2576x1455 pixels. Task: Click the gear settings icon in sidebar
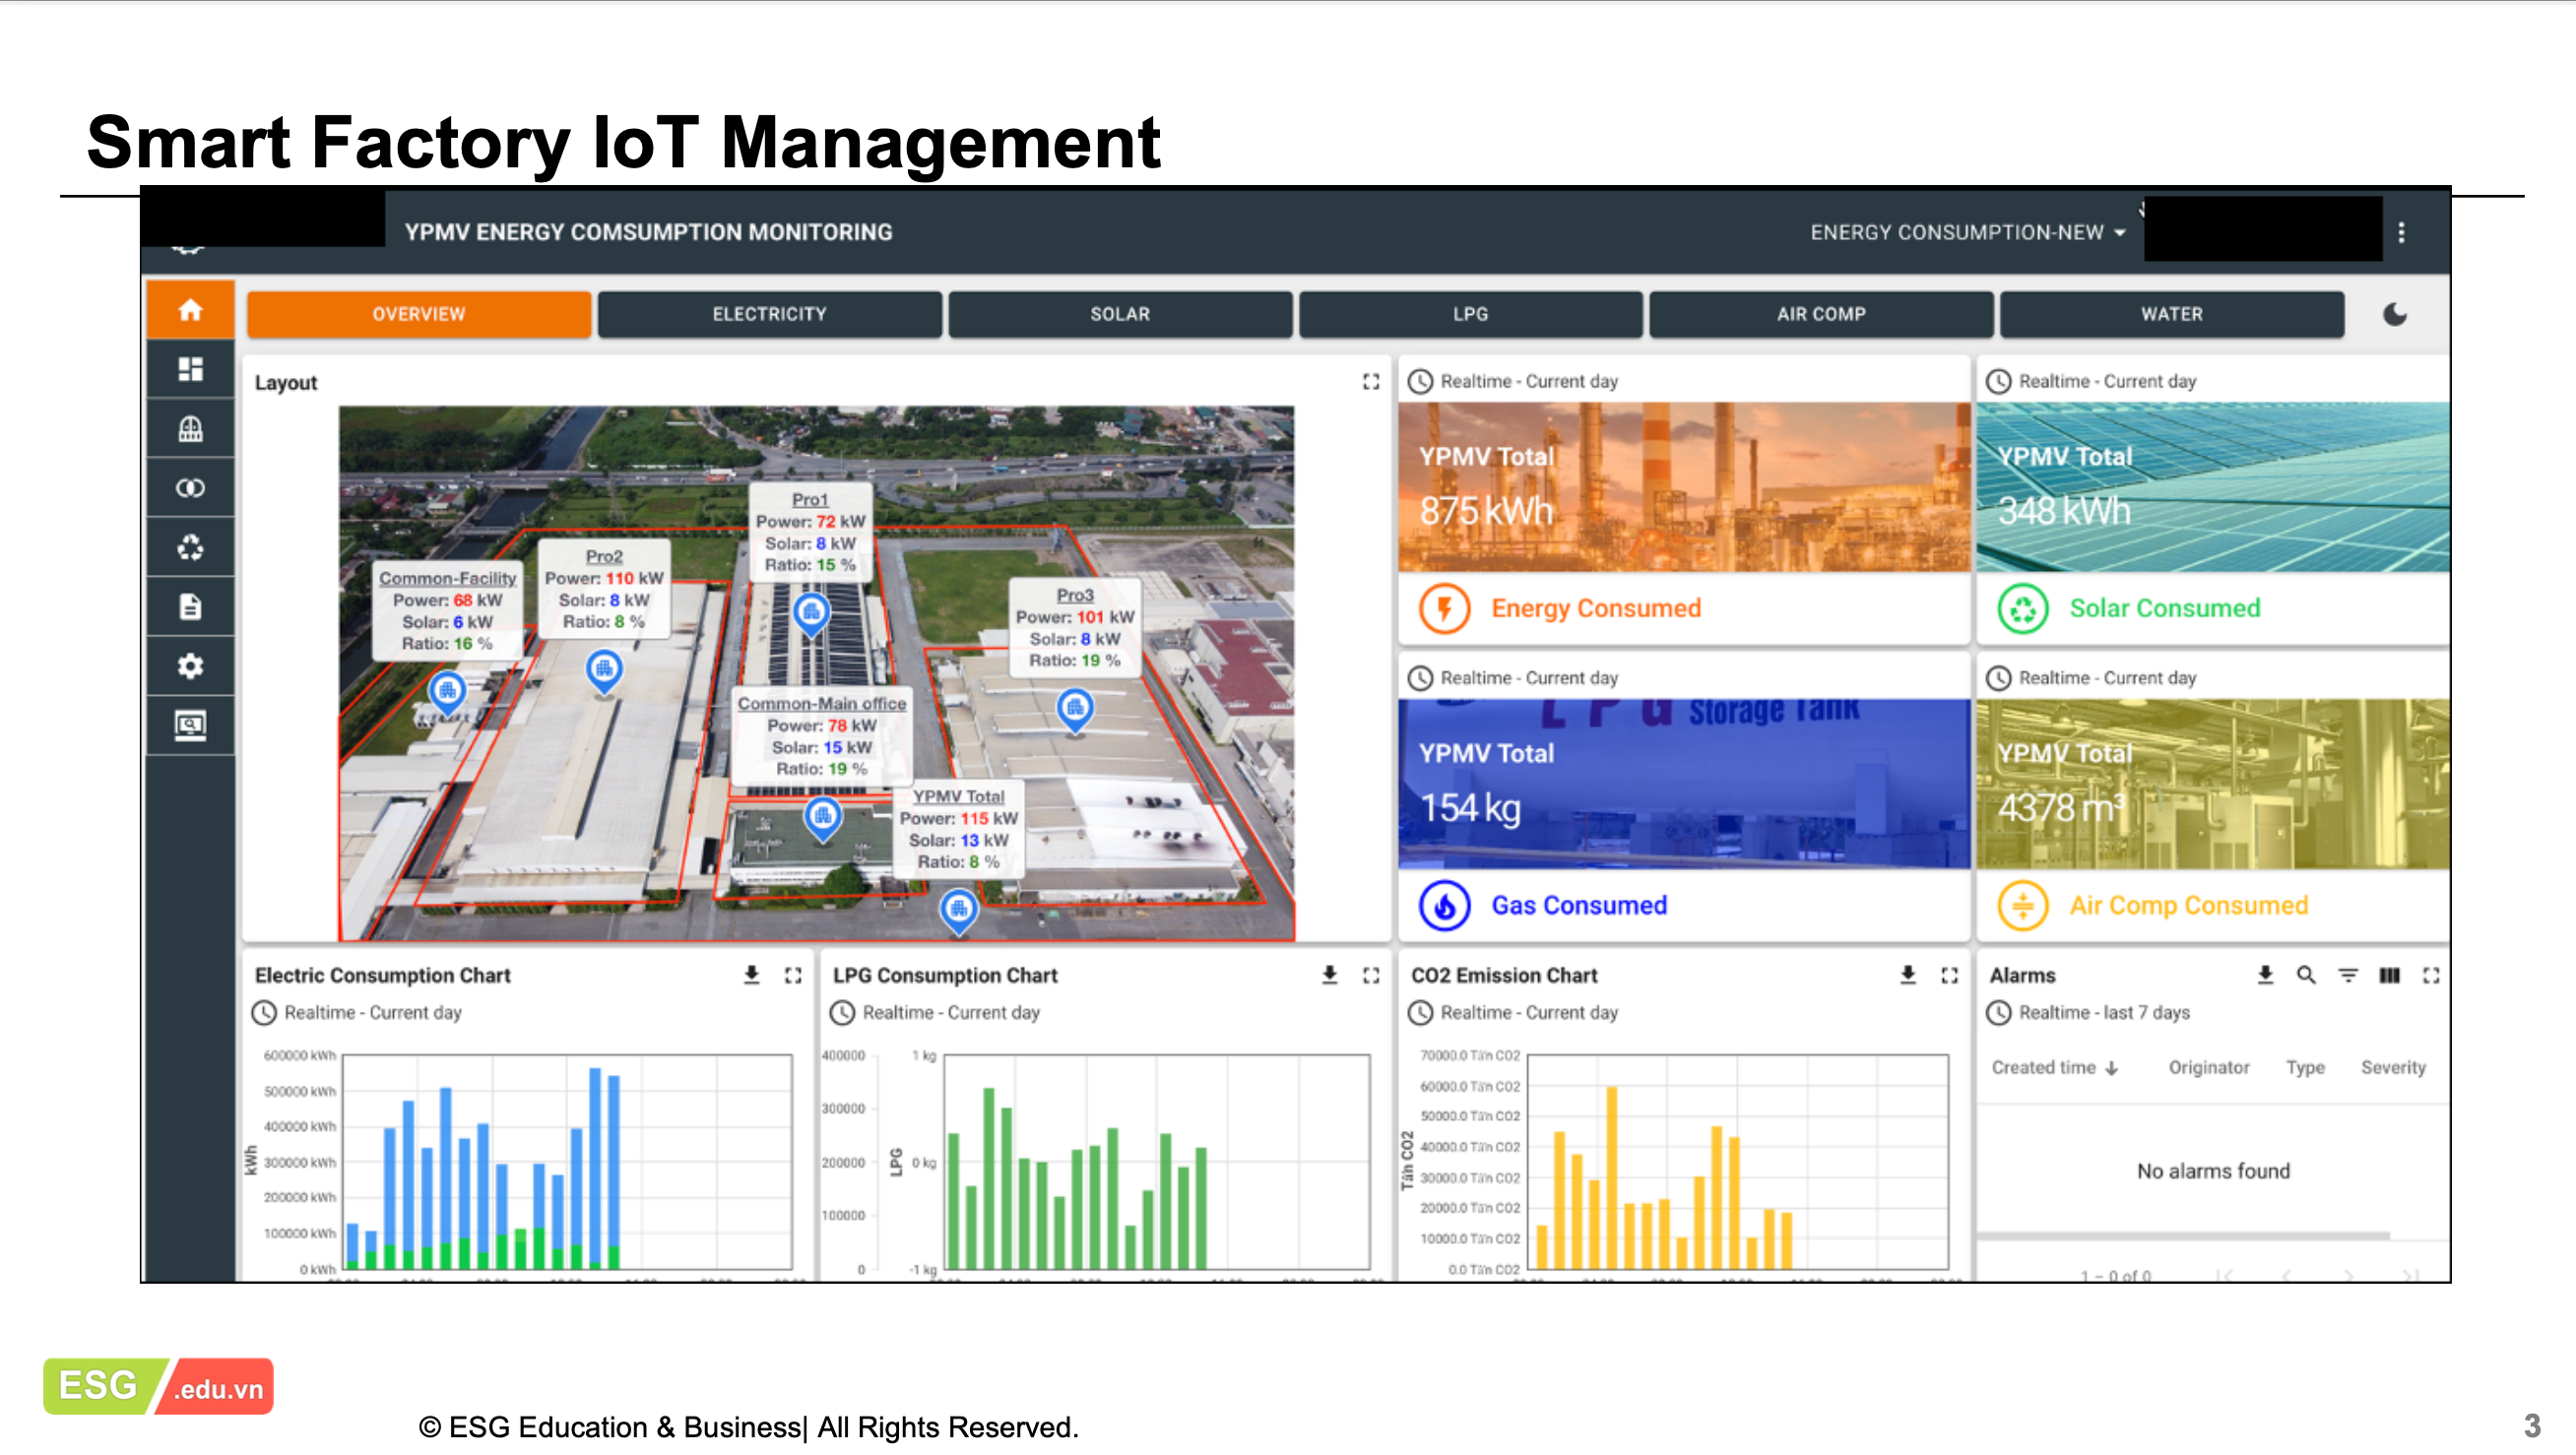click(190, 667)
